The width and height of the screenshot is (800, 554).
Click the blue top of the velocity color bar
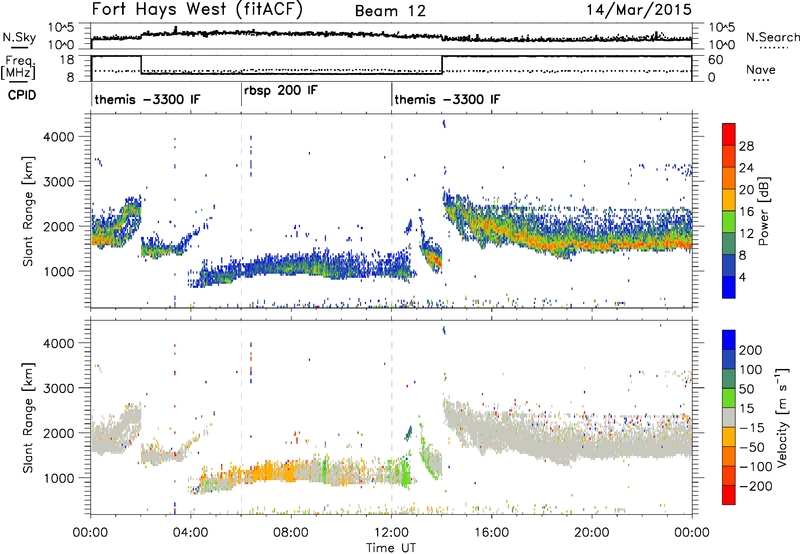pos(729,340)
